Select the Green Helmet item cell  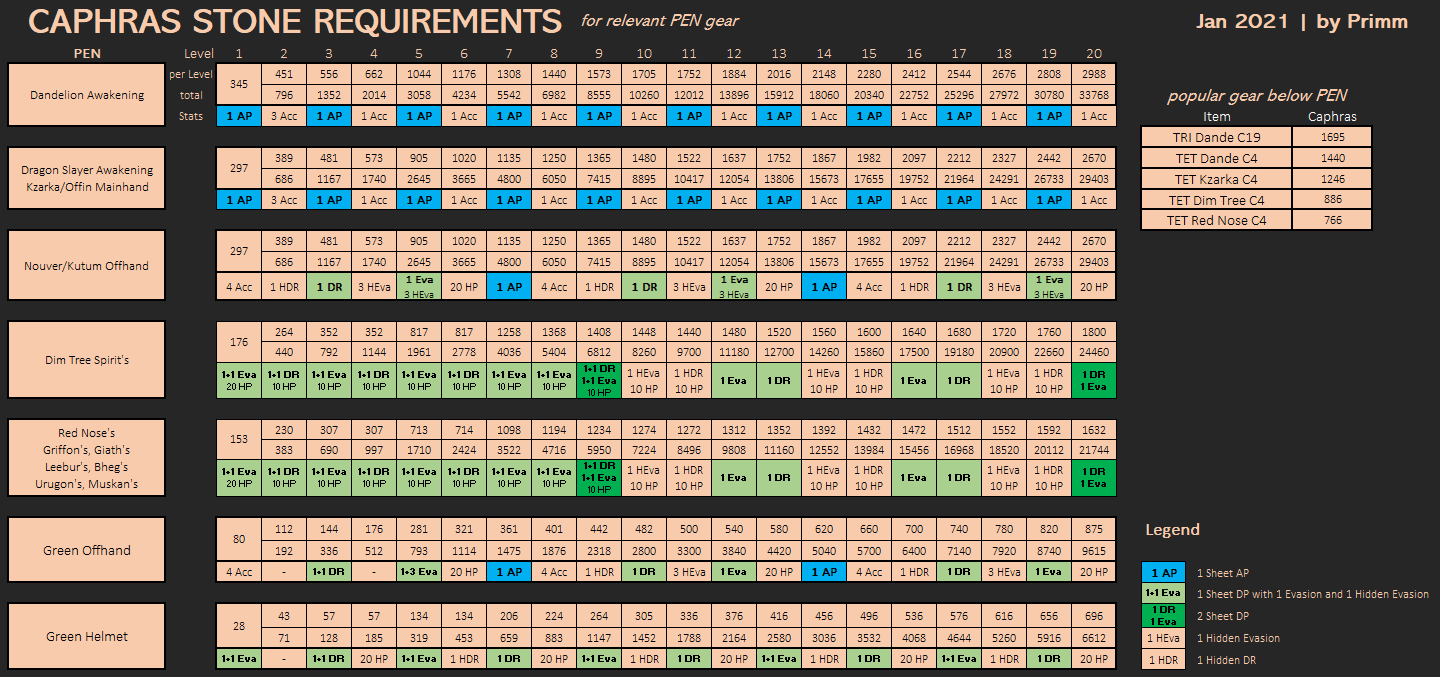(86, 636)
